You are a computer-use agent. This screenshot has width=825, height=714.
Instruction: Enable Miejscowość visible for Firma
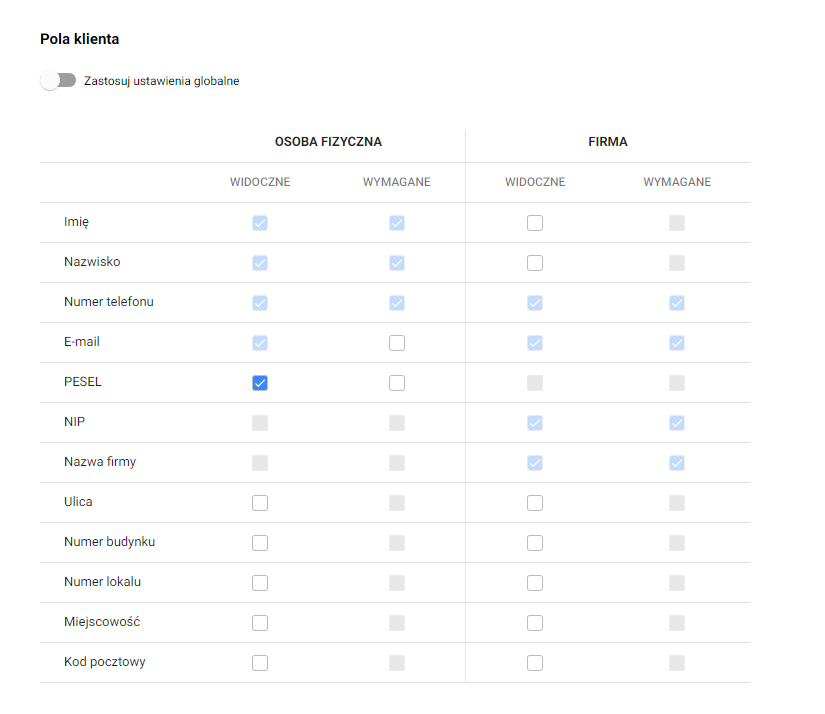click(535, 622)
